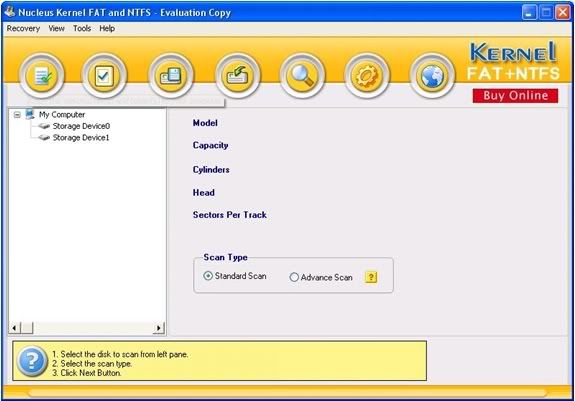Click the My Computer icon in tree

[30, 114]
